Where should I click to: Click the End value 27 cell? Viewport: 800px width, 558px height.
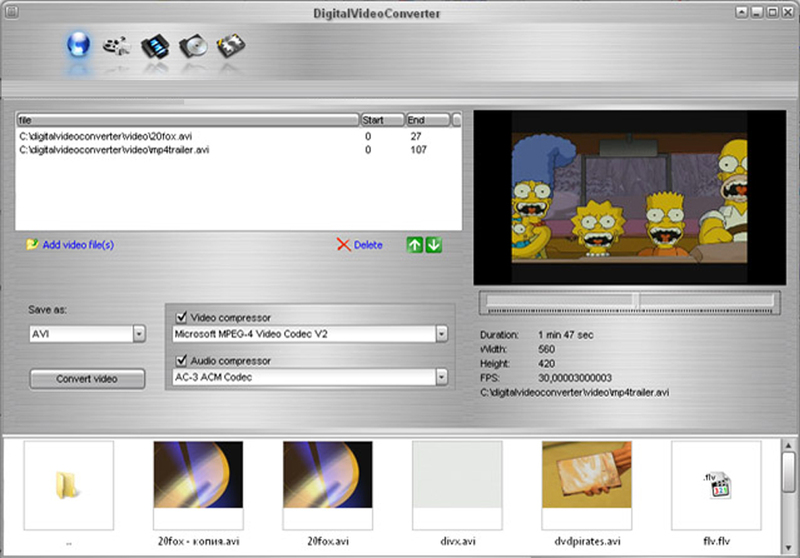416,136
